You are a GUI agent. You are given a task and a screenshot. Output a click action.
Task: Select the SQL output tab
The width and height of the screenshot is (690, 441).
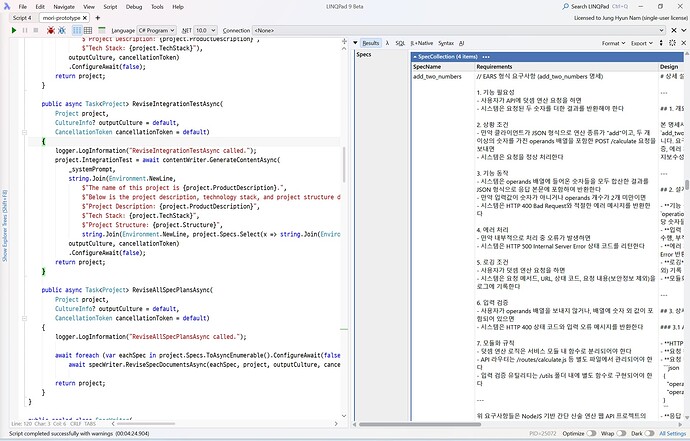[x=400, y=43]
